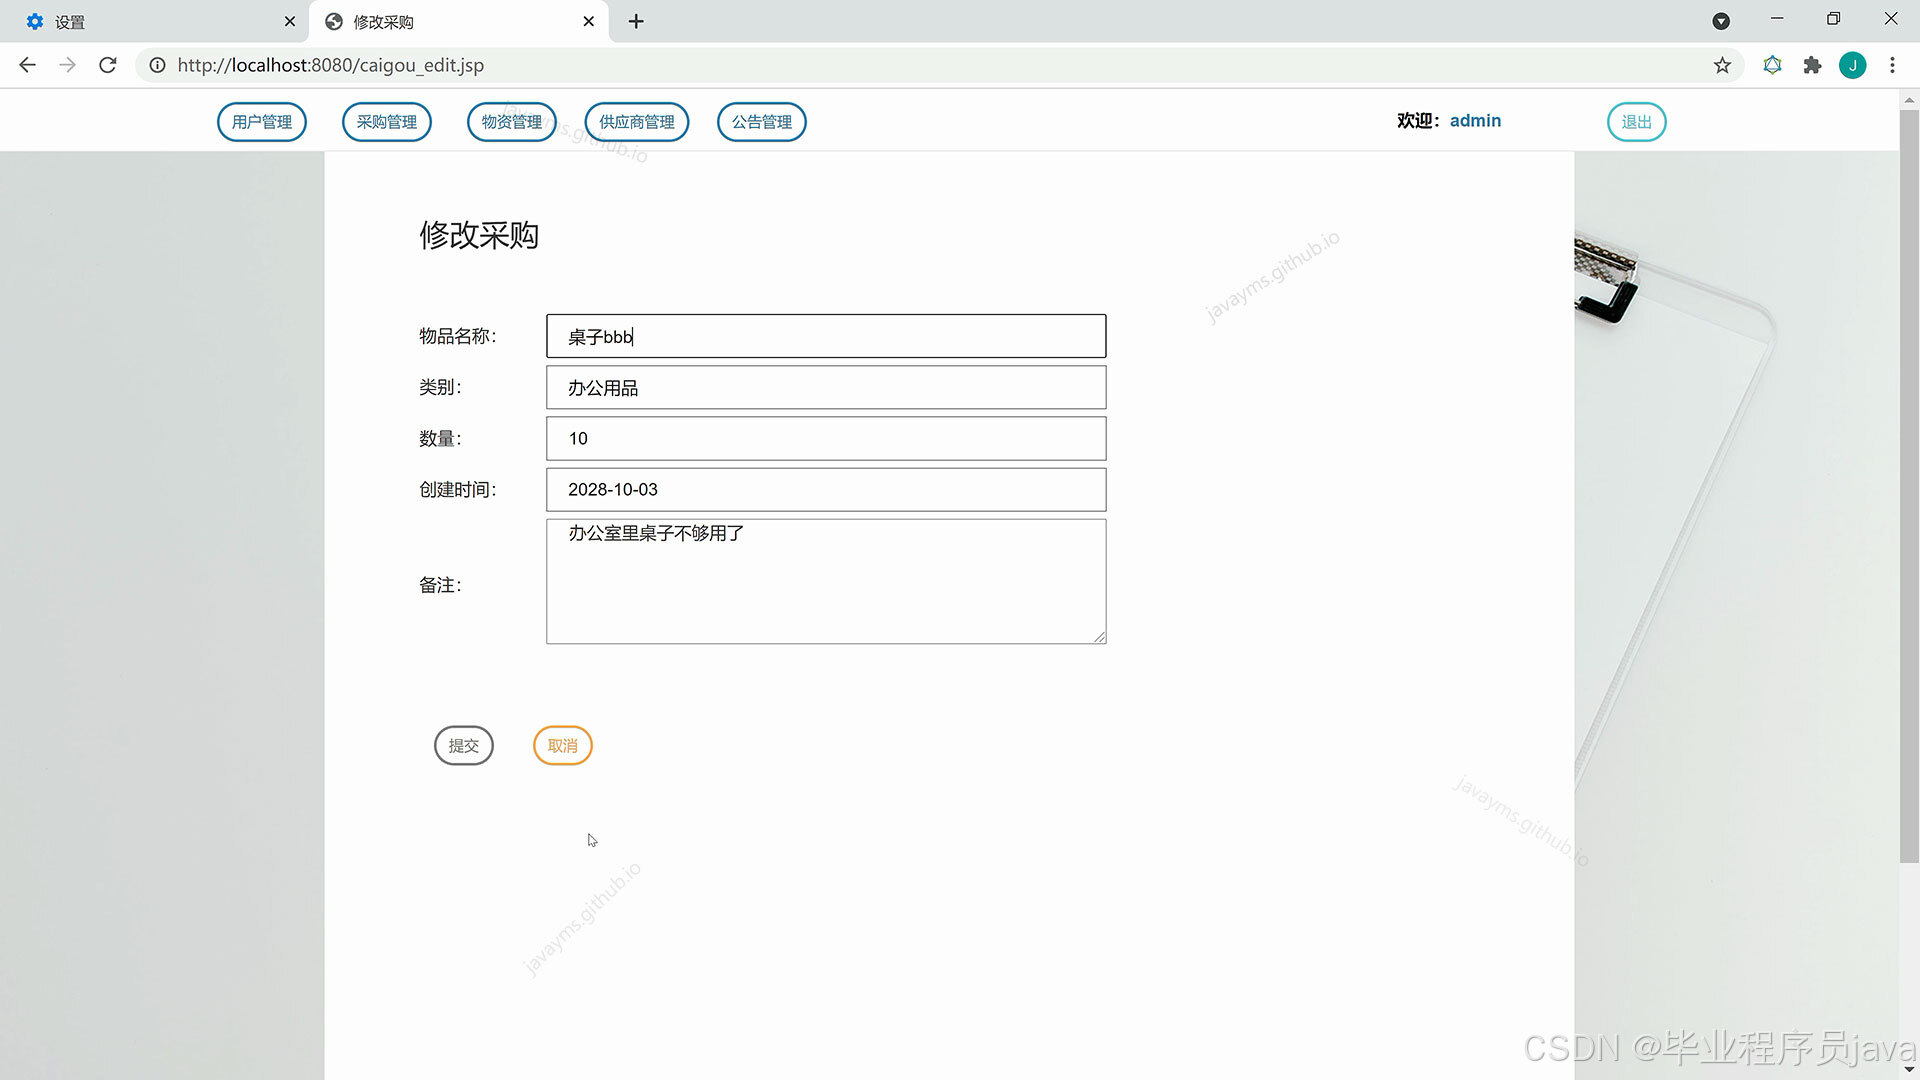Grab the 备注 textarea resize handle
This screenshot has width=1920, height=1080.
[x=1099, y=637]
